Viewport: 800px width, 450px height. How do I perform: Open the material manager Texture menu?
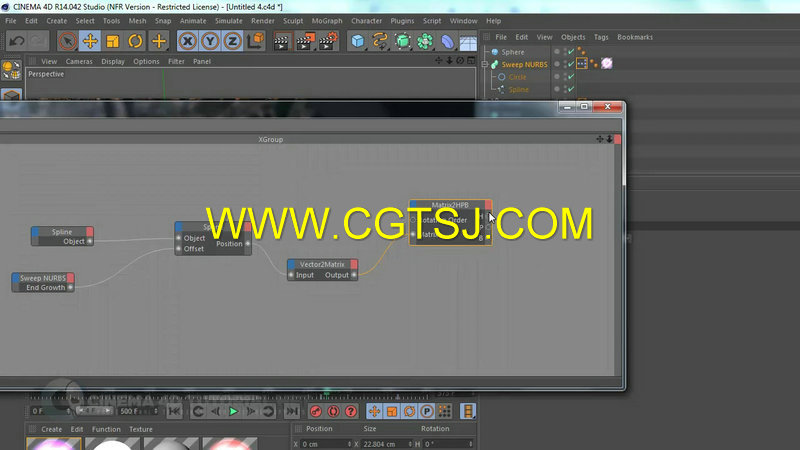(x=140, y=429)
